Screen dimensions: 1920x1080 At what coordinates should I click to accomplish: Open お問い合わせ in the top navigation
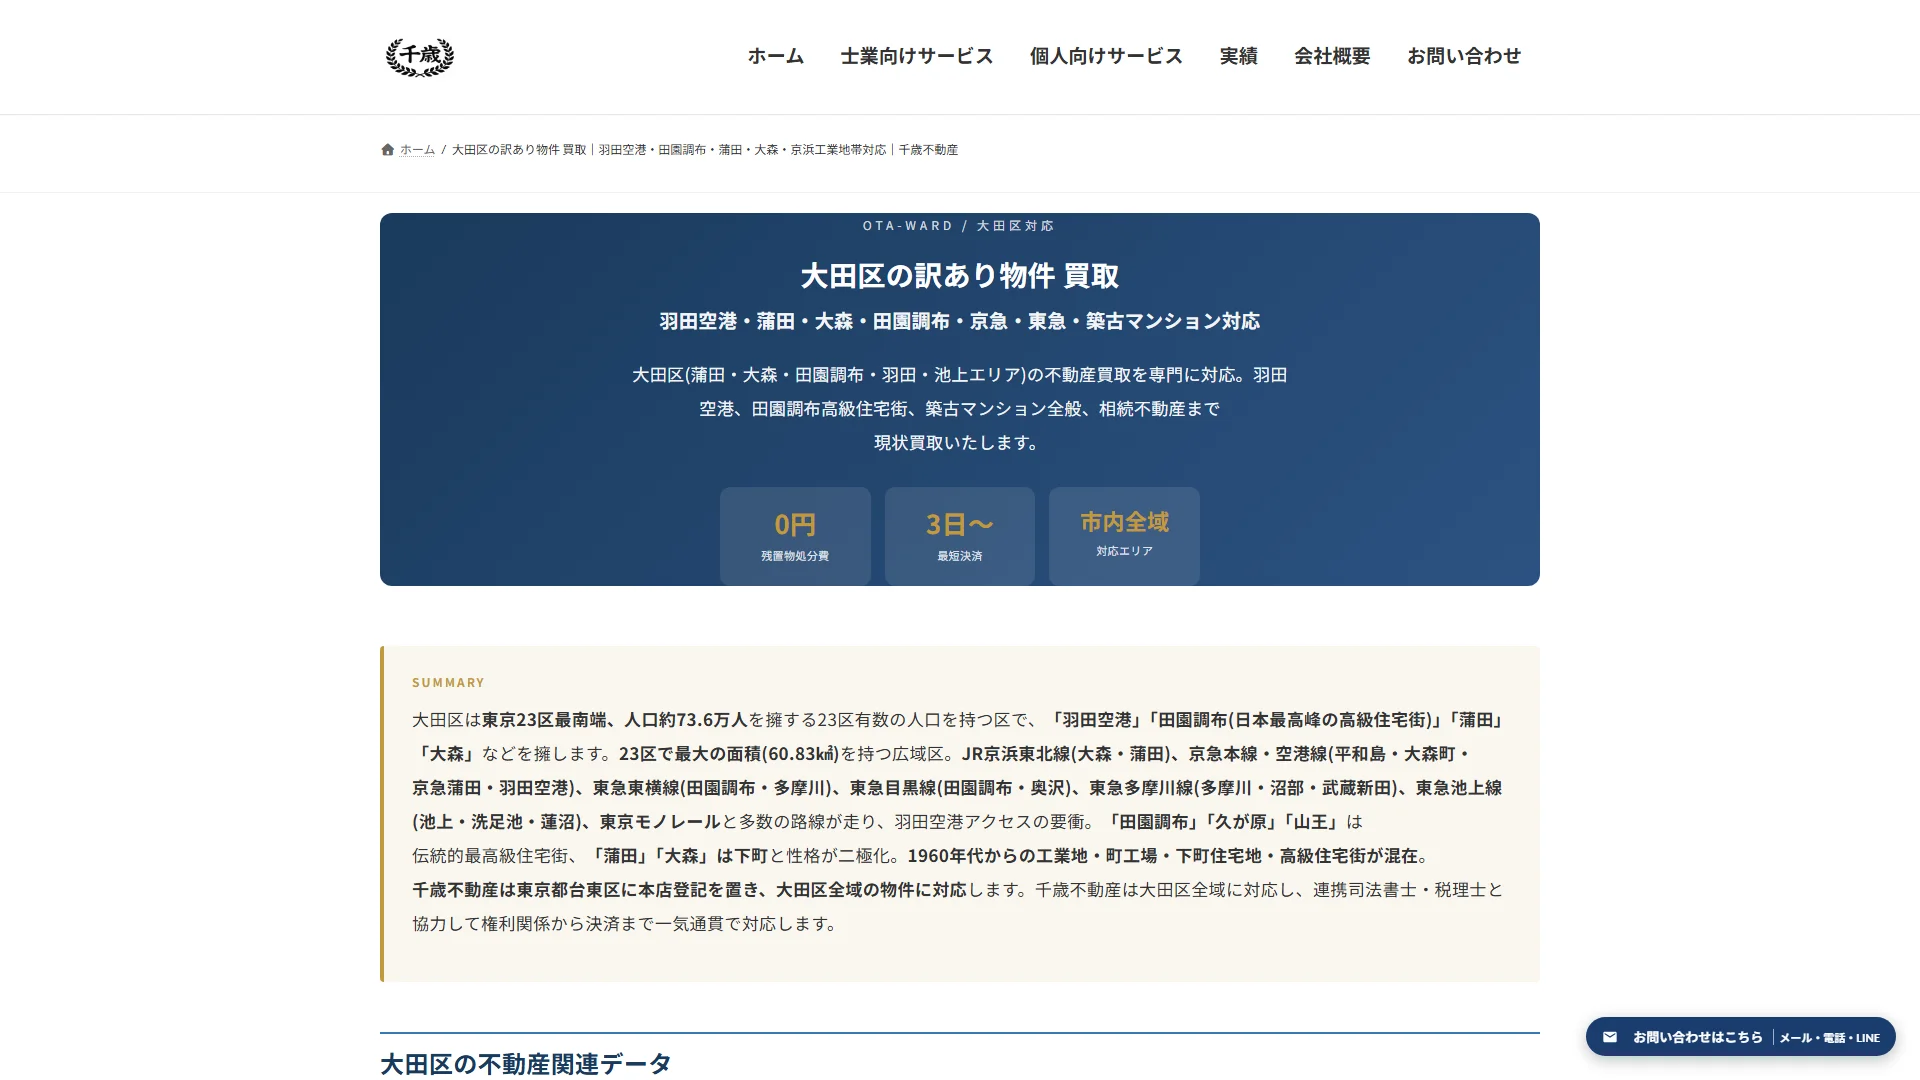pyautogui.click(x=1464, y=56)
